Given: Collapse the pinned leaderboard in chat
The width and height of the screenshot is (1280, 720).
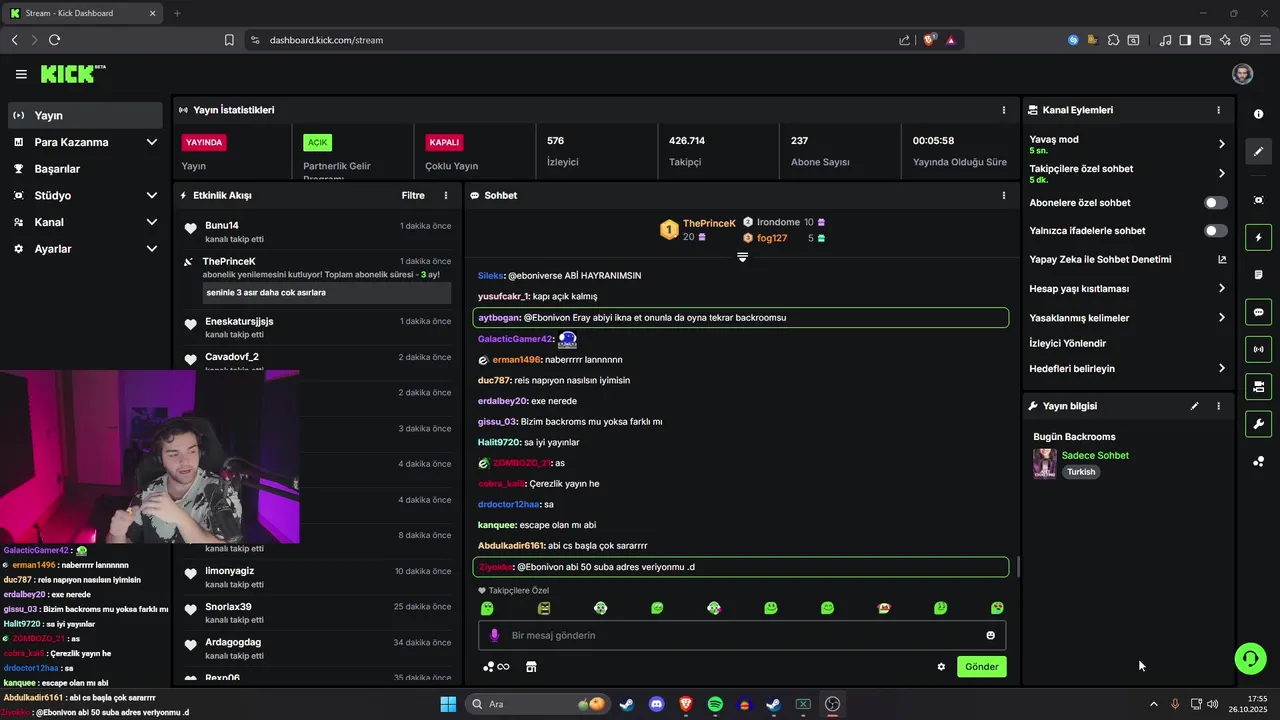Looking at the screenshot, I should (742, 258).
